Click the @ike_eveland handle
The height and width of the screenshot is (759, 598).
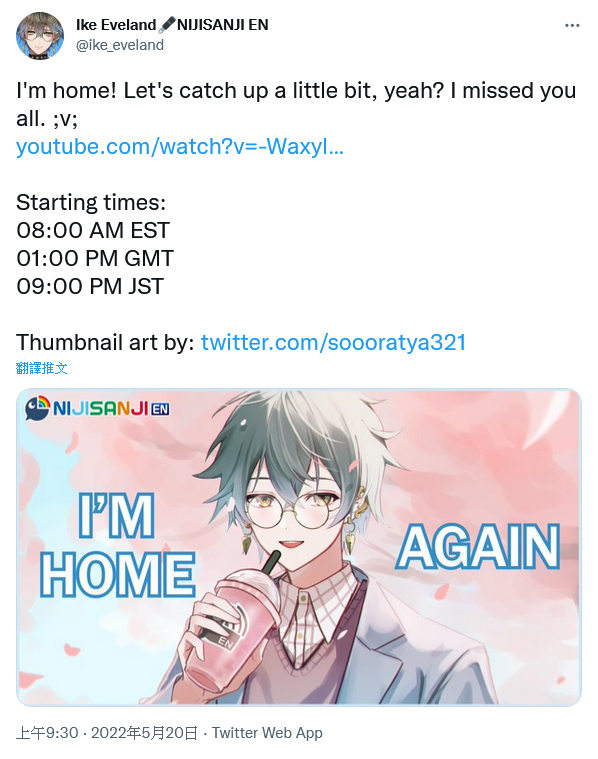pos(120,45)
